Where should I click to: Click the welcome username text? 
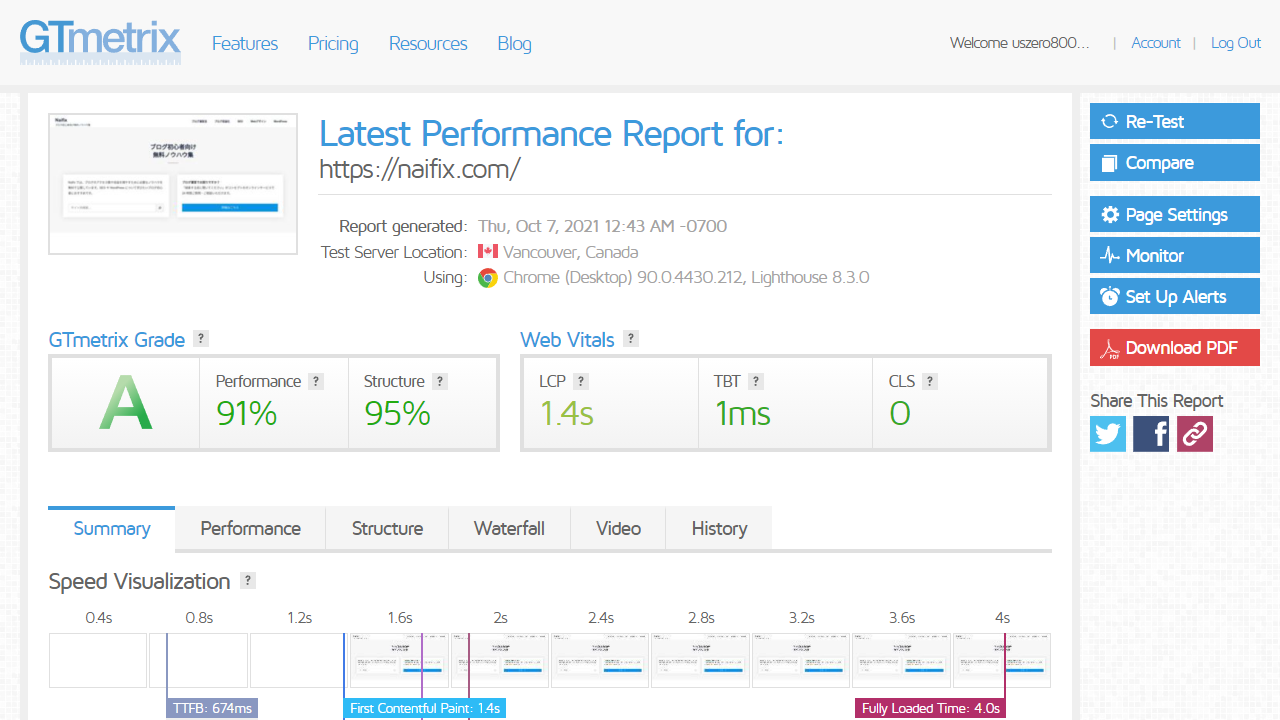1020,43
